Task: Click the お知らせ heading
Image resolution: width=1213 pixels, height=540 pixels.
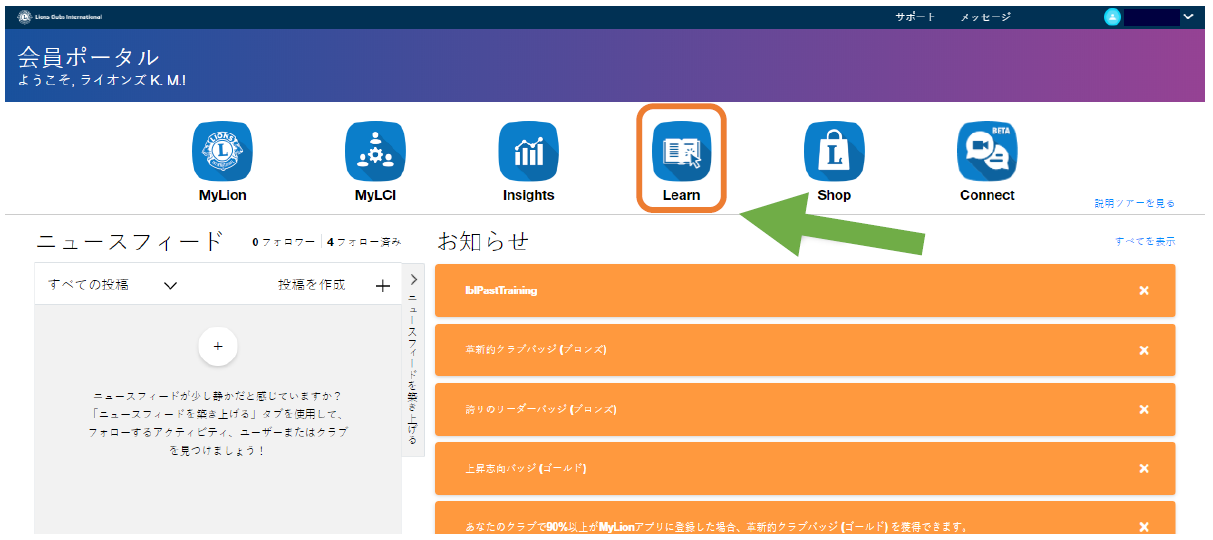Action: coord(483,241)
